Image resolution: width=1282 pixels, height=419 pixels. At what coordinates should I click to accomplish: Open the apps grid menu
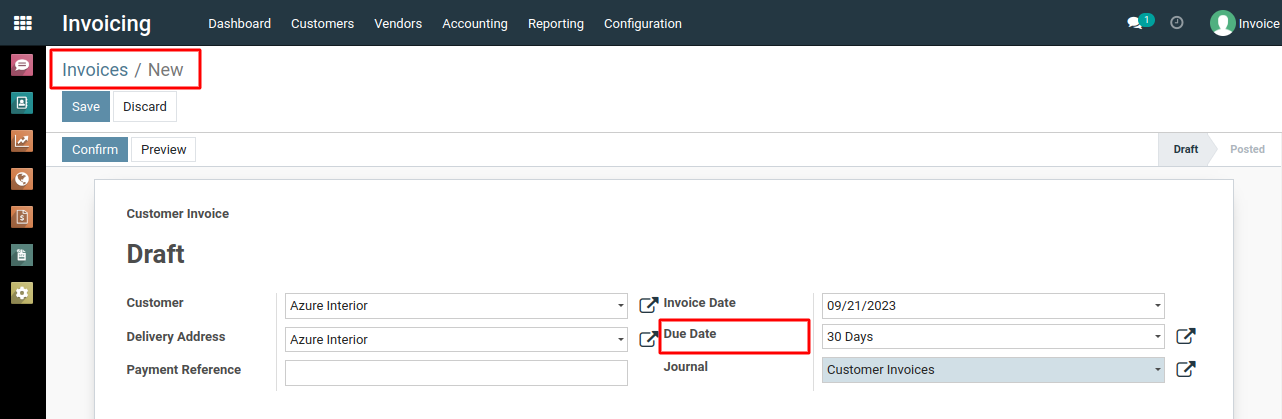(x=22, y=23)
